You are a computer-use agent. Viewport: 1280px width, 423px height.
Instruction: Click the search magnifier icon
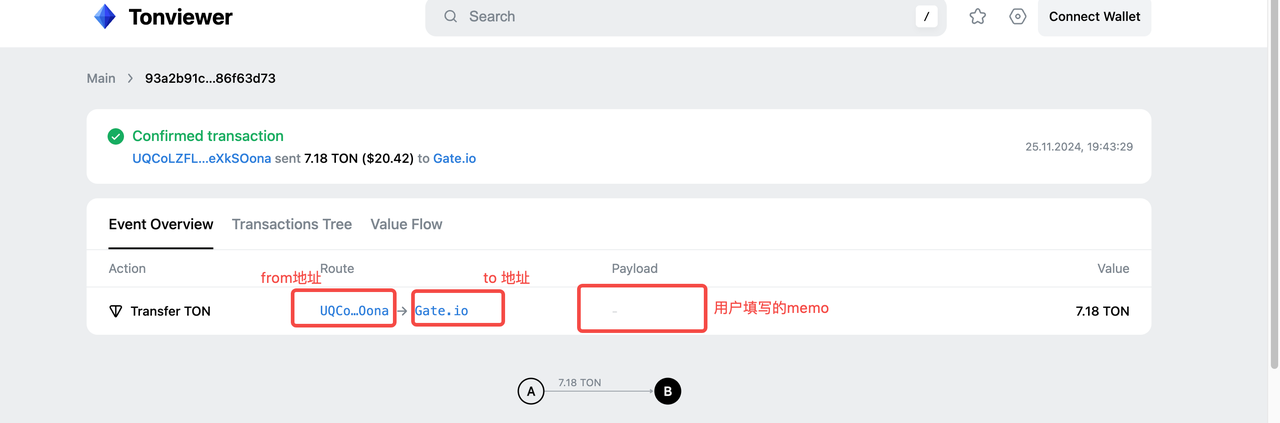click(451, 17)
